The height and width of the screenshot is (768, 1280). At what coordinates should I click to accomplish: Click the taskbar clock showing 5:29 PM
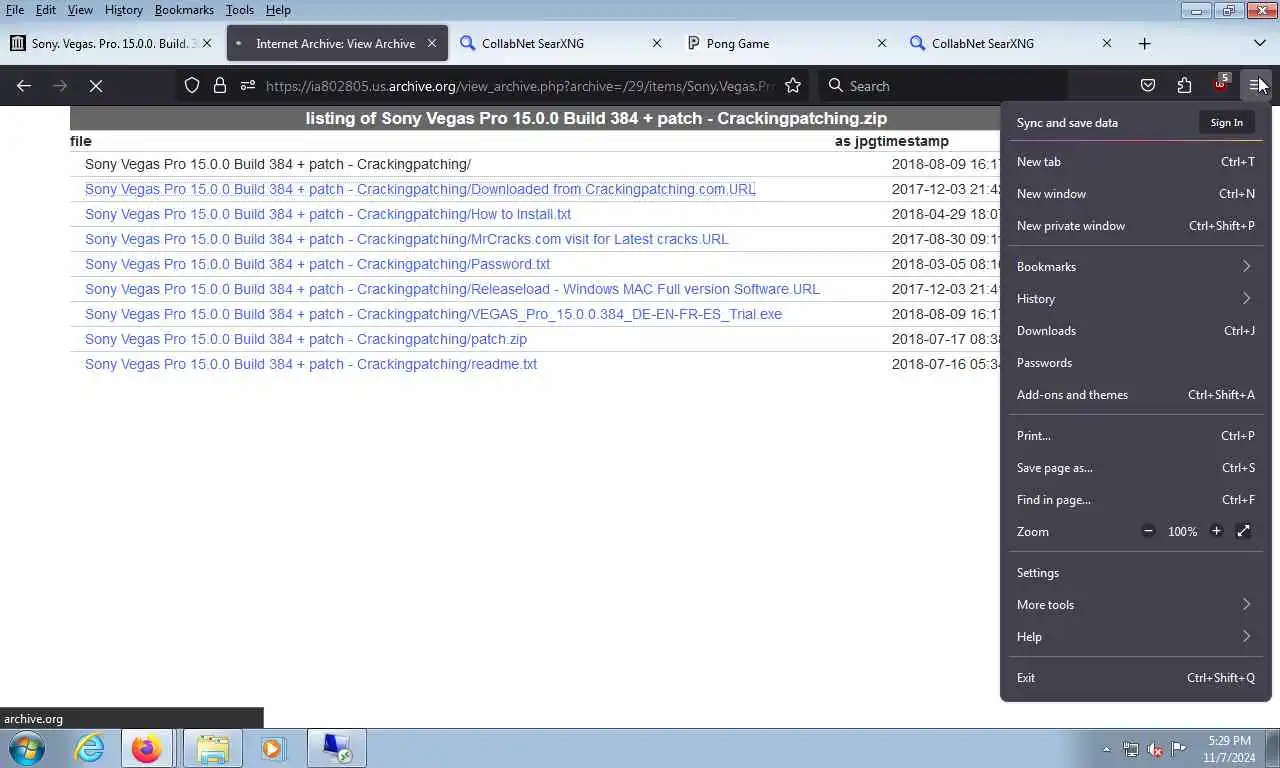click(1229, 749)
